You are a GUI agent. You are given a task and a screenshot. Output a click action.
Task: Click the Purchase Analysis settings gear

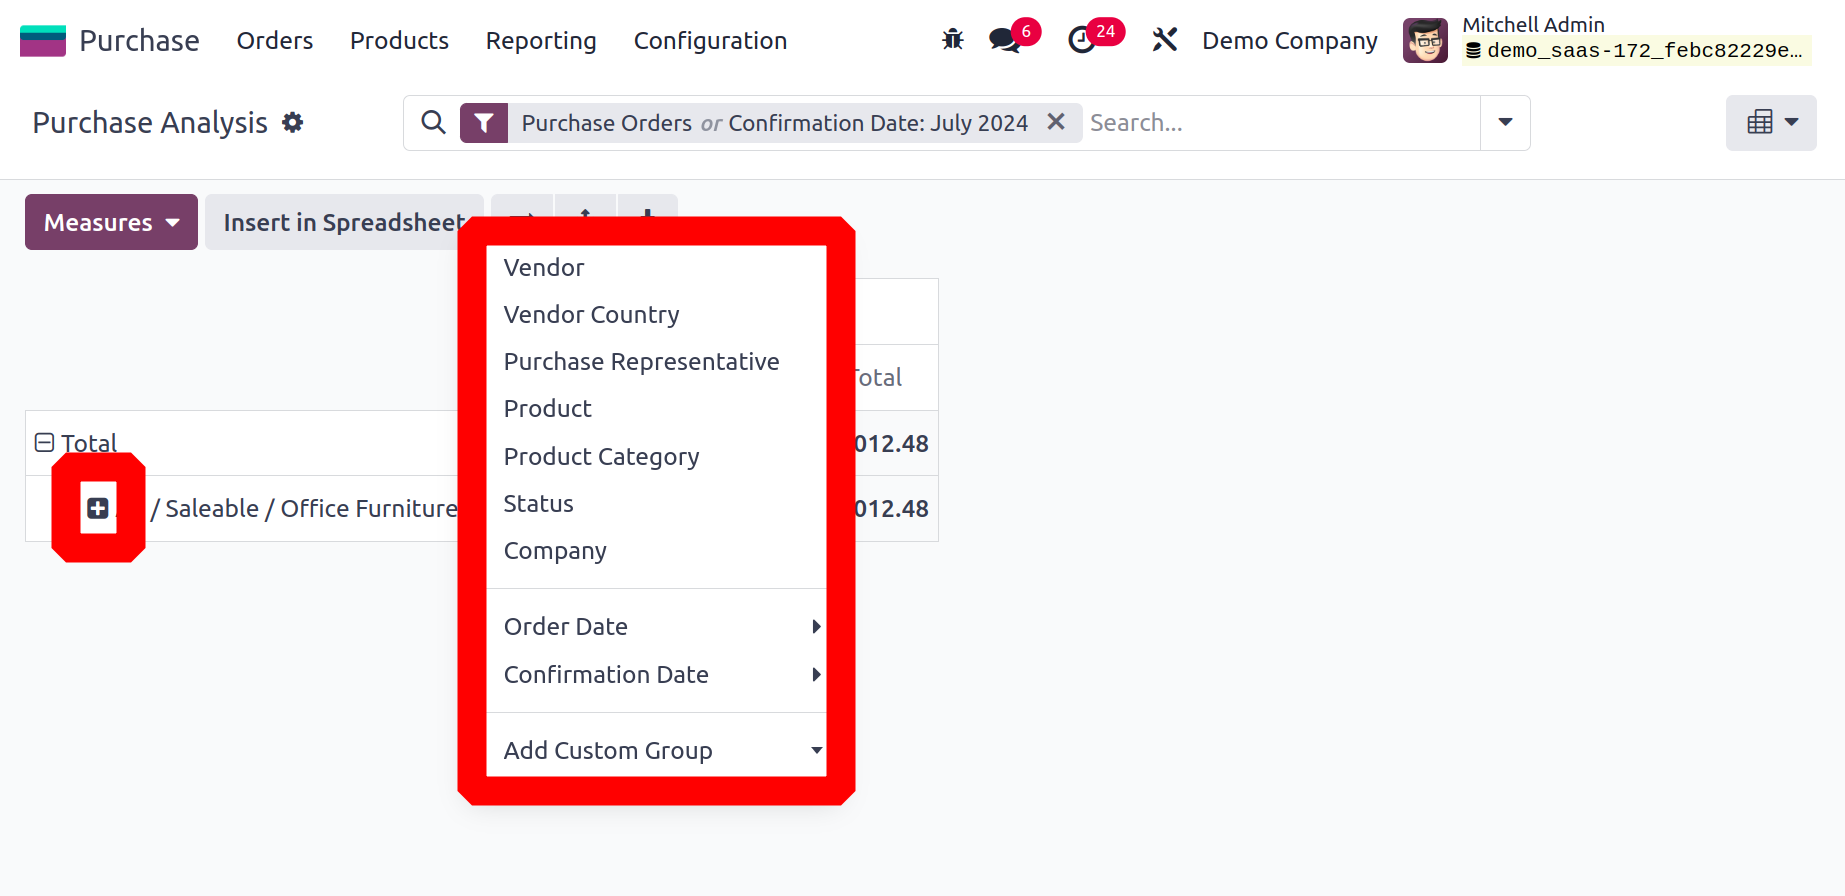pyautogui.click(x=292, y=123)
